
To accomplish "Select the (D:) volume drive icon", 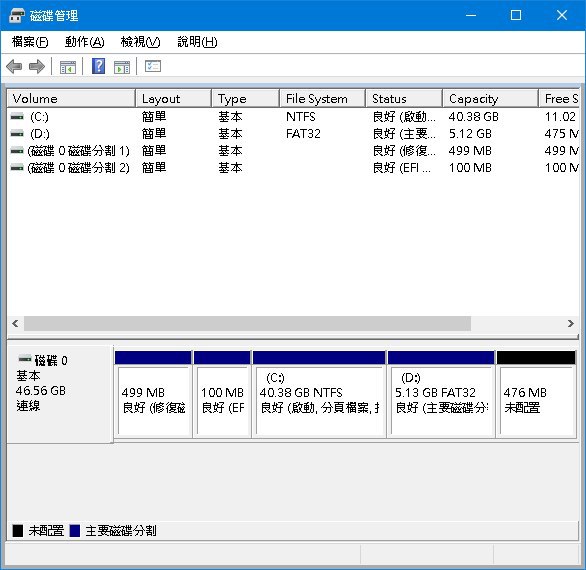I will click(x=17, y=133).
